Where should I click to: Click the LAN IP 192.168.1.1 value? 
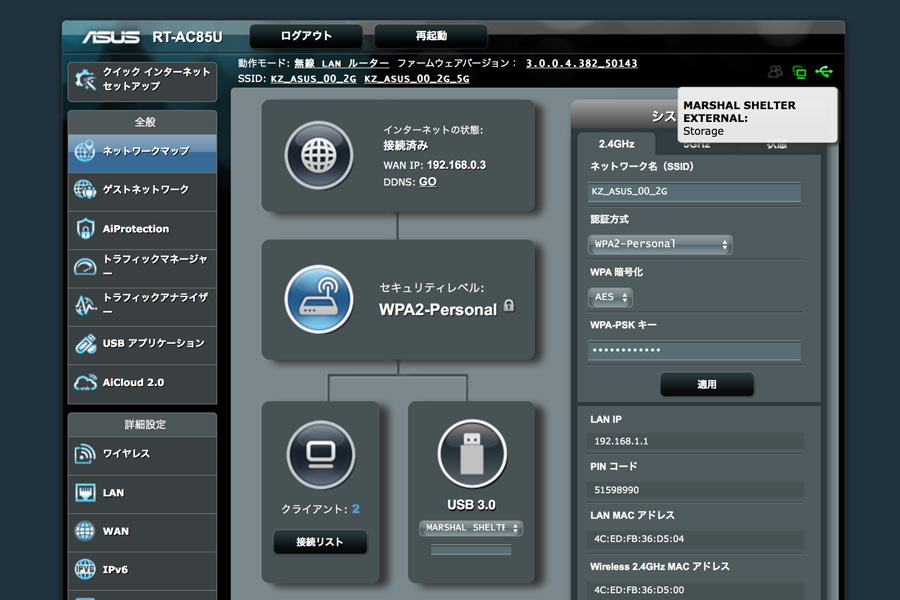point(621,442)
